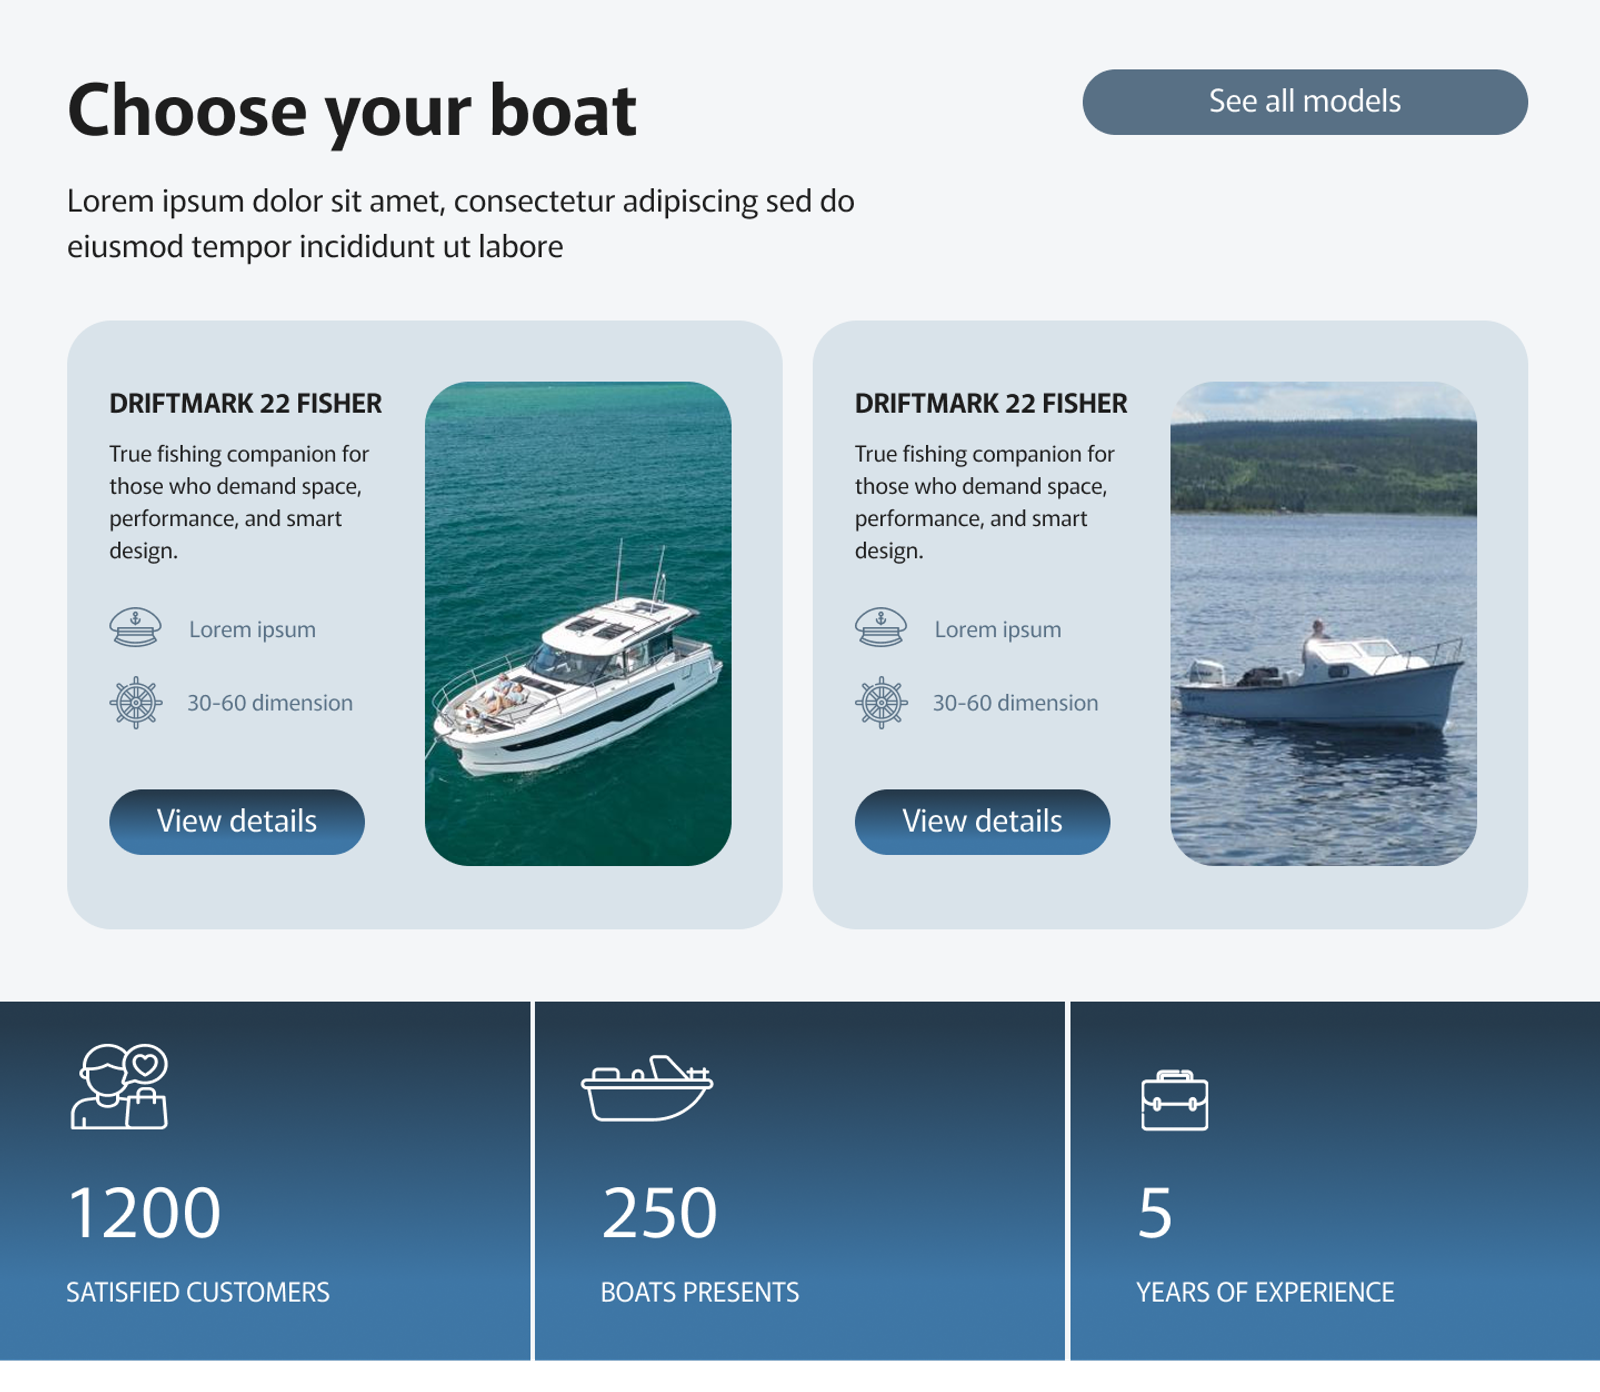Click the 30-60 dimension label on the right card
Image resolution: width=1600 pixels, height=1392 pixels.
click(1015, 703)
